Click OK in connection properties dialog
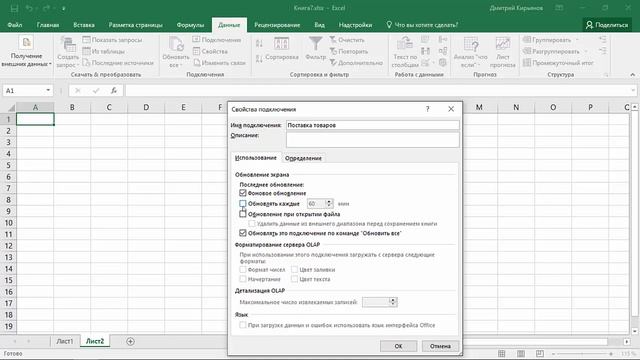 (x=398, y=346)
